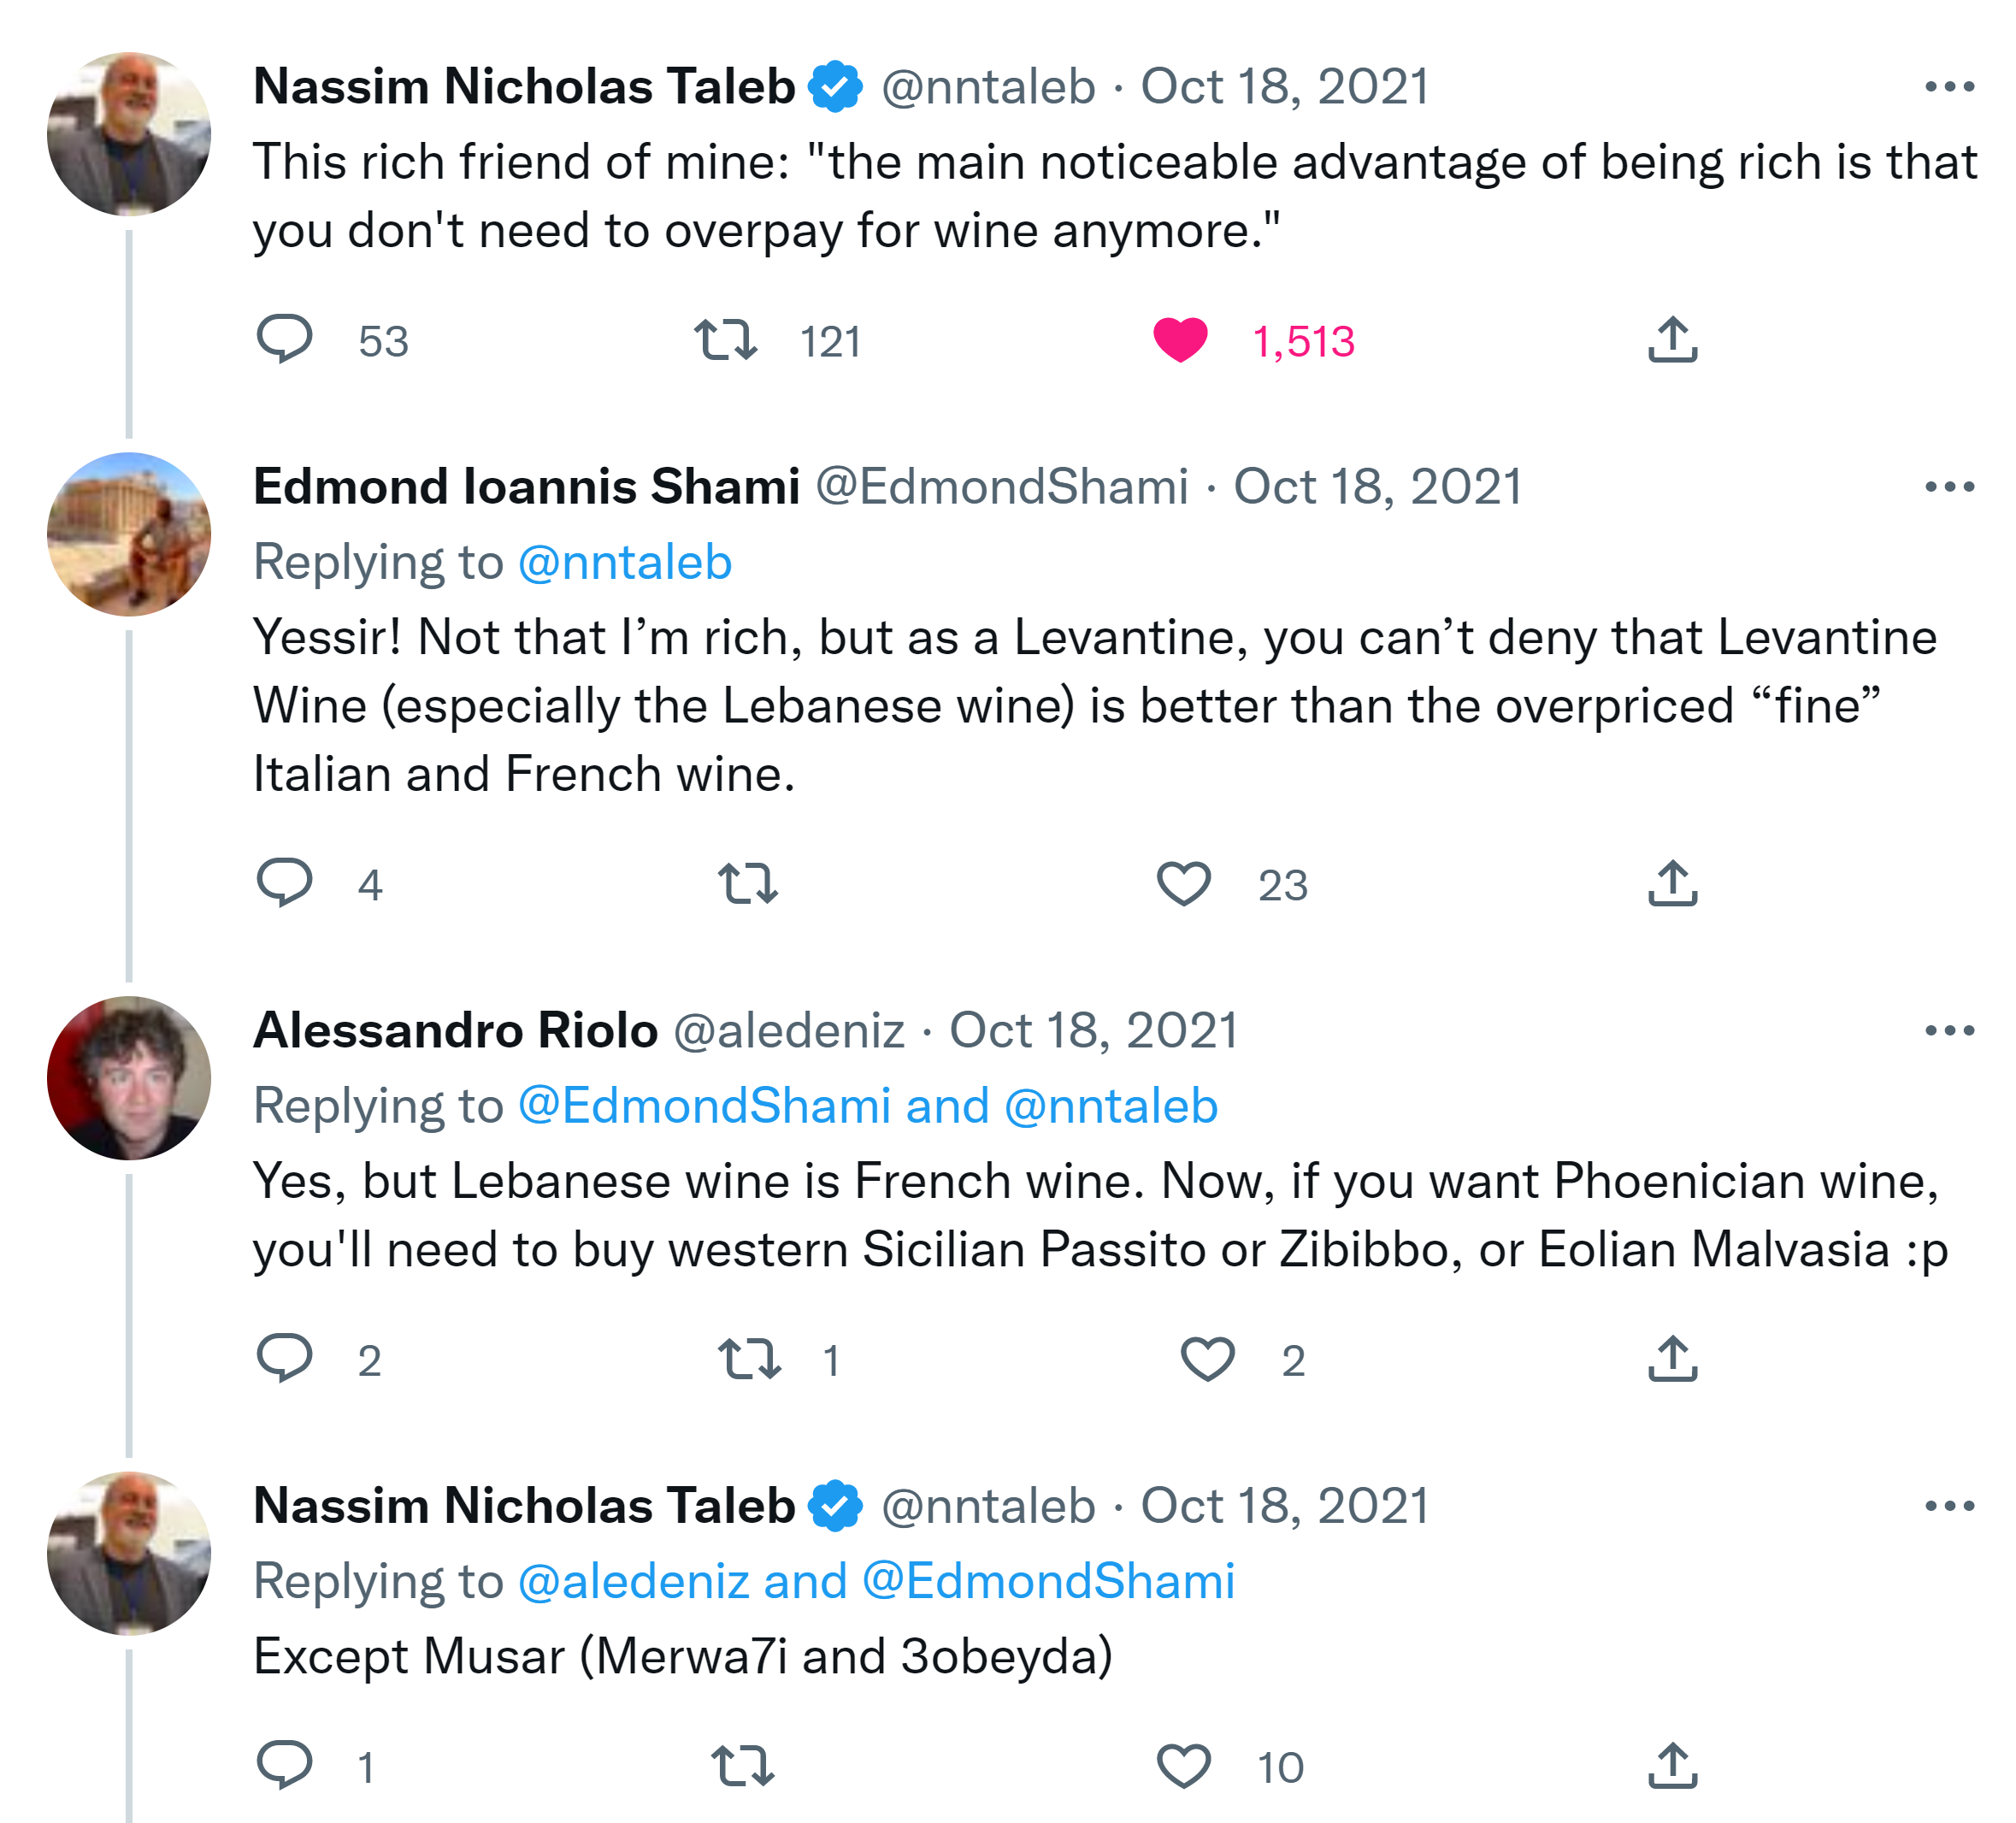Open more options on Edmond Shami's tweet
This screenshot has width=2016, height=1823.
coord(1948,487)
